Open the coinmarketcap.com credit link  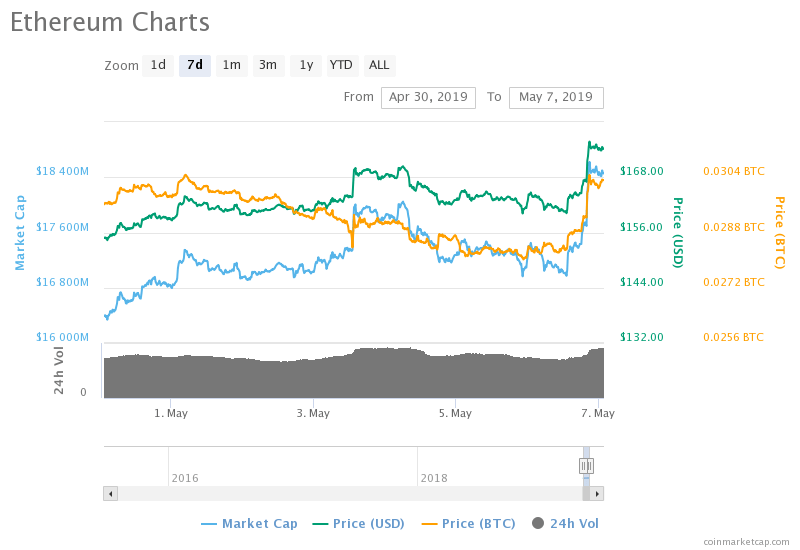745,541
